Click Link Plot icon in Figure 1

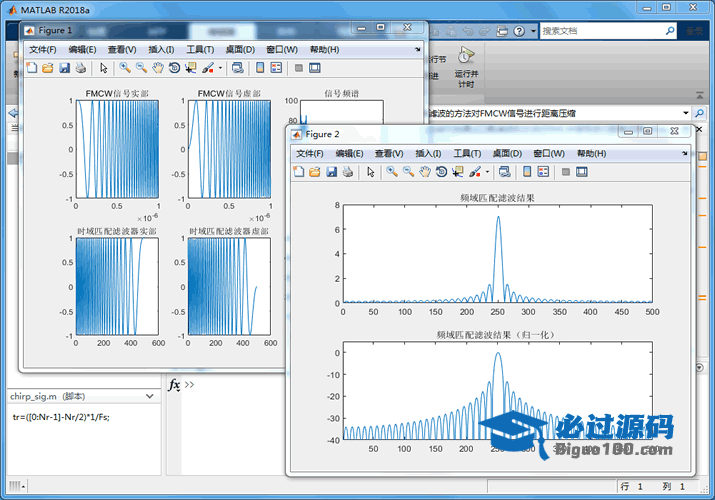click(x=237, y=68)
